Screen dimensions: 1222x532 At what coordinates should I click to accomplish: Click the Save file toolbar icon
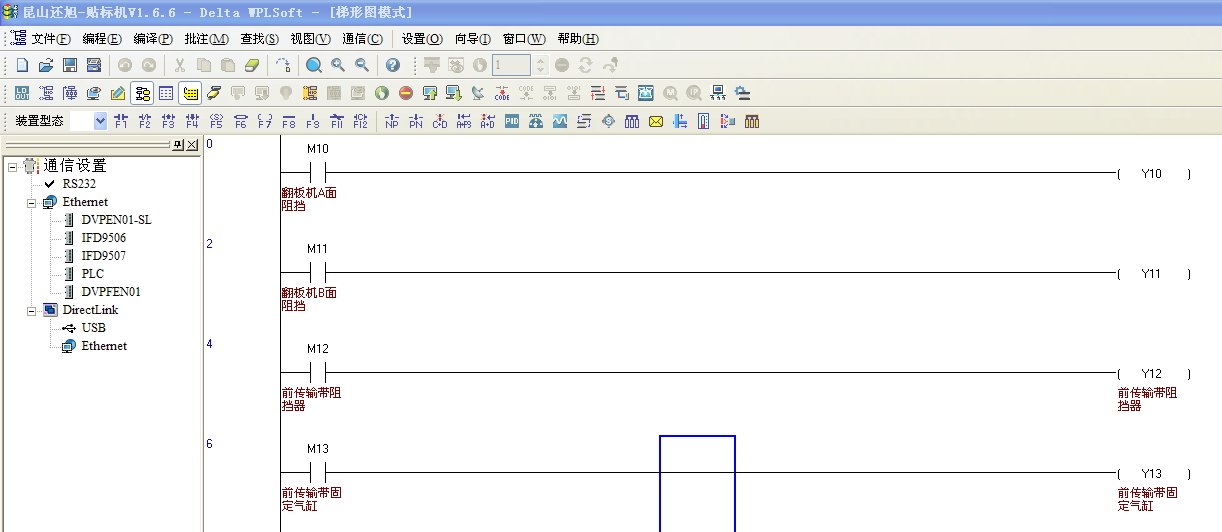tap(70, 65)
